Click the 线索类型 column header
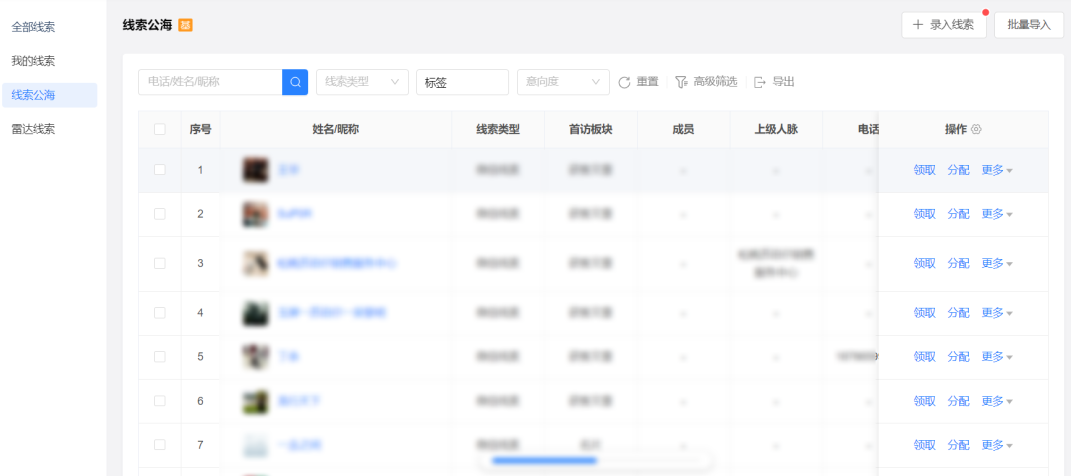The height and width of the screenshot is (476, 1071). coord(498,129)
